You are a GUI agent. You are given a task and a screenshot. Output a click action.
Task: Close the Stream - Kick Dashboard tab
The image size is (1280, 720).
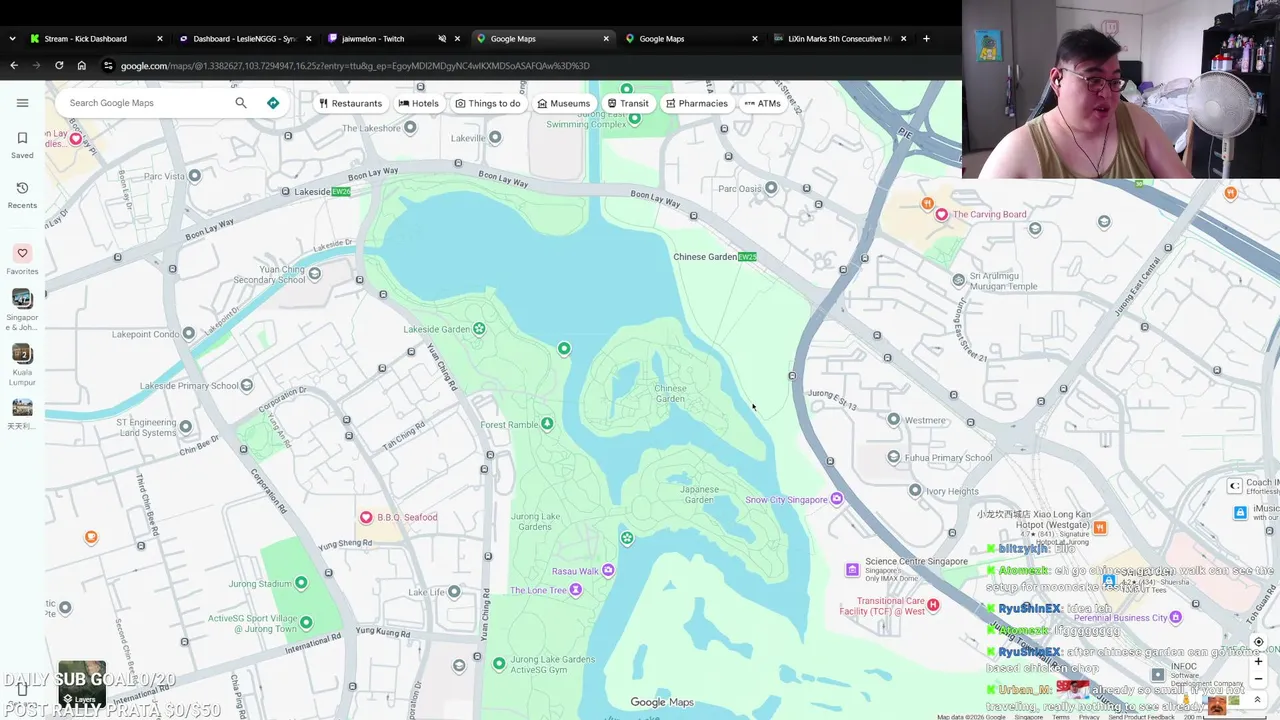click(x=160, y=39)
